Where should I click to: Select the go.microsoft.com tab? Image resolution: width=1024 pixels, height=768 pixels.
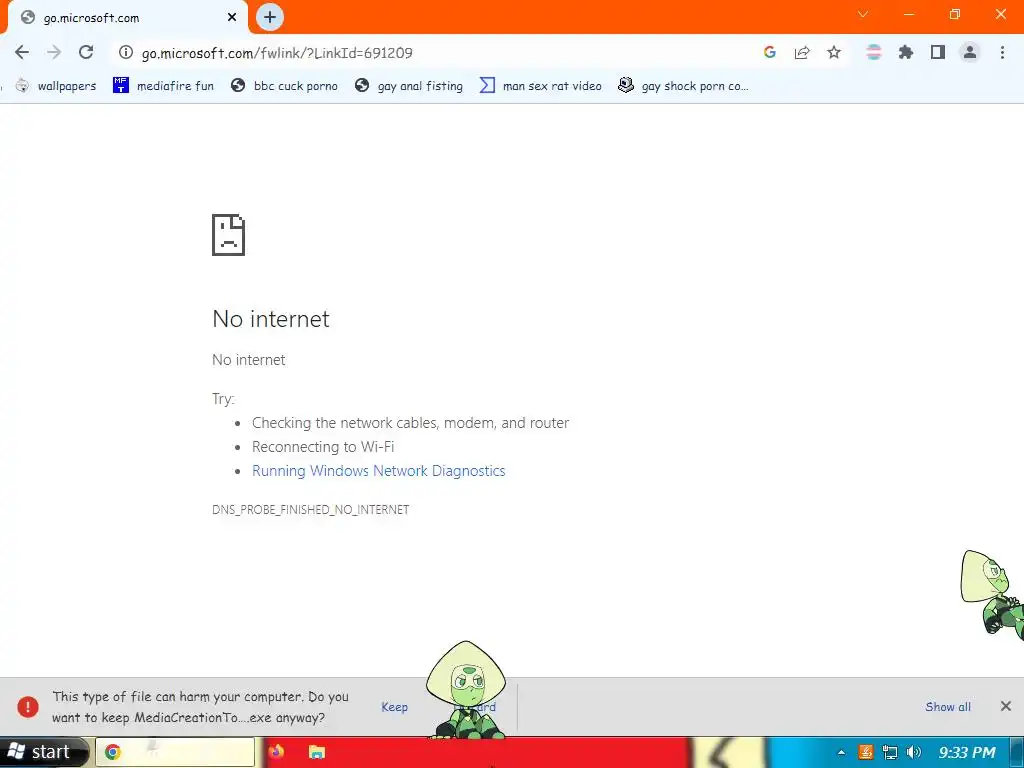coord(127,18)
